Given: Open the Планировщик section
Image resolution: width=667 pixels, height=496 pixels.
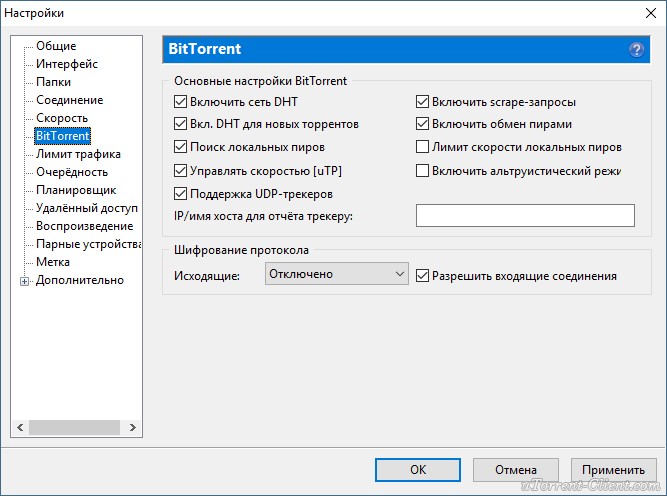Looking at the screenshot, I should pos(76,190).
